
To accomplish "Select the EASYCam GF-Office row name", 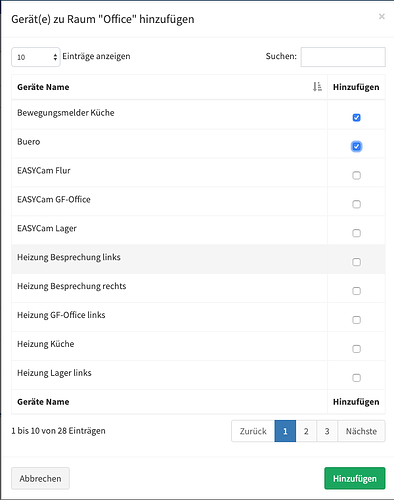I will (54, 199).
